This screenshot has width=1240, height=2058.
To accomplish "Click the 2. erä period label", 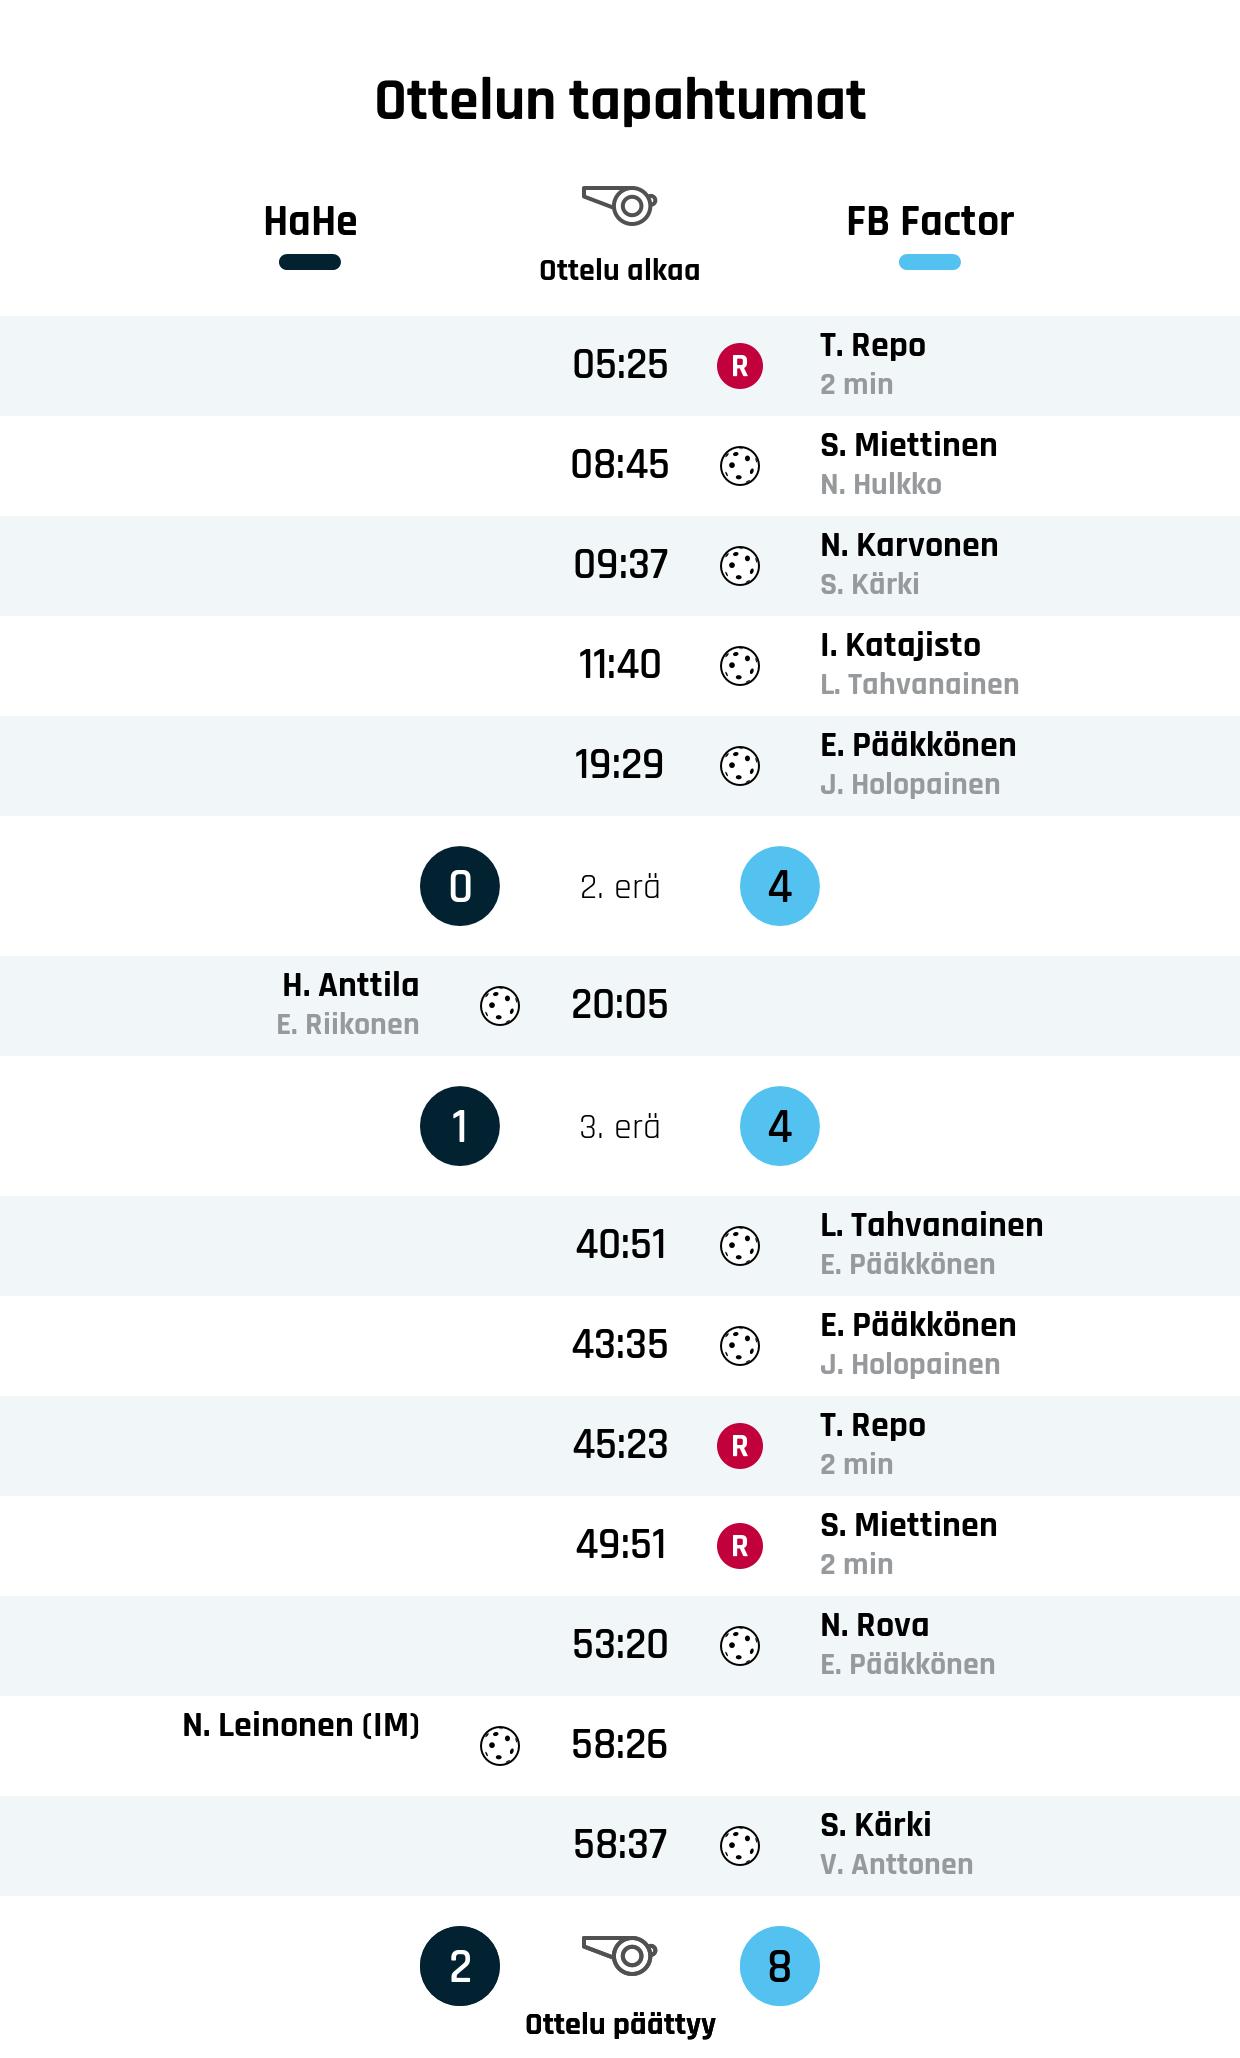I will 620,887.
